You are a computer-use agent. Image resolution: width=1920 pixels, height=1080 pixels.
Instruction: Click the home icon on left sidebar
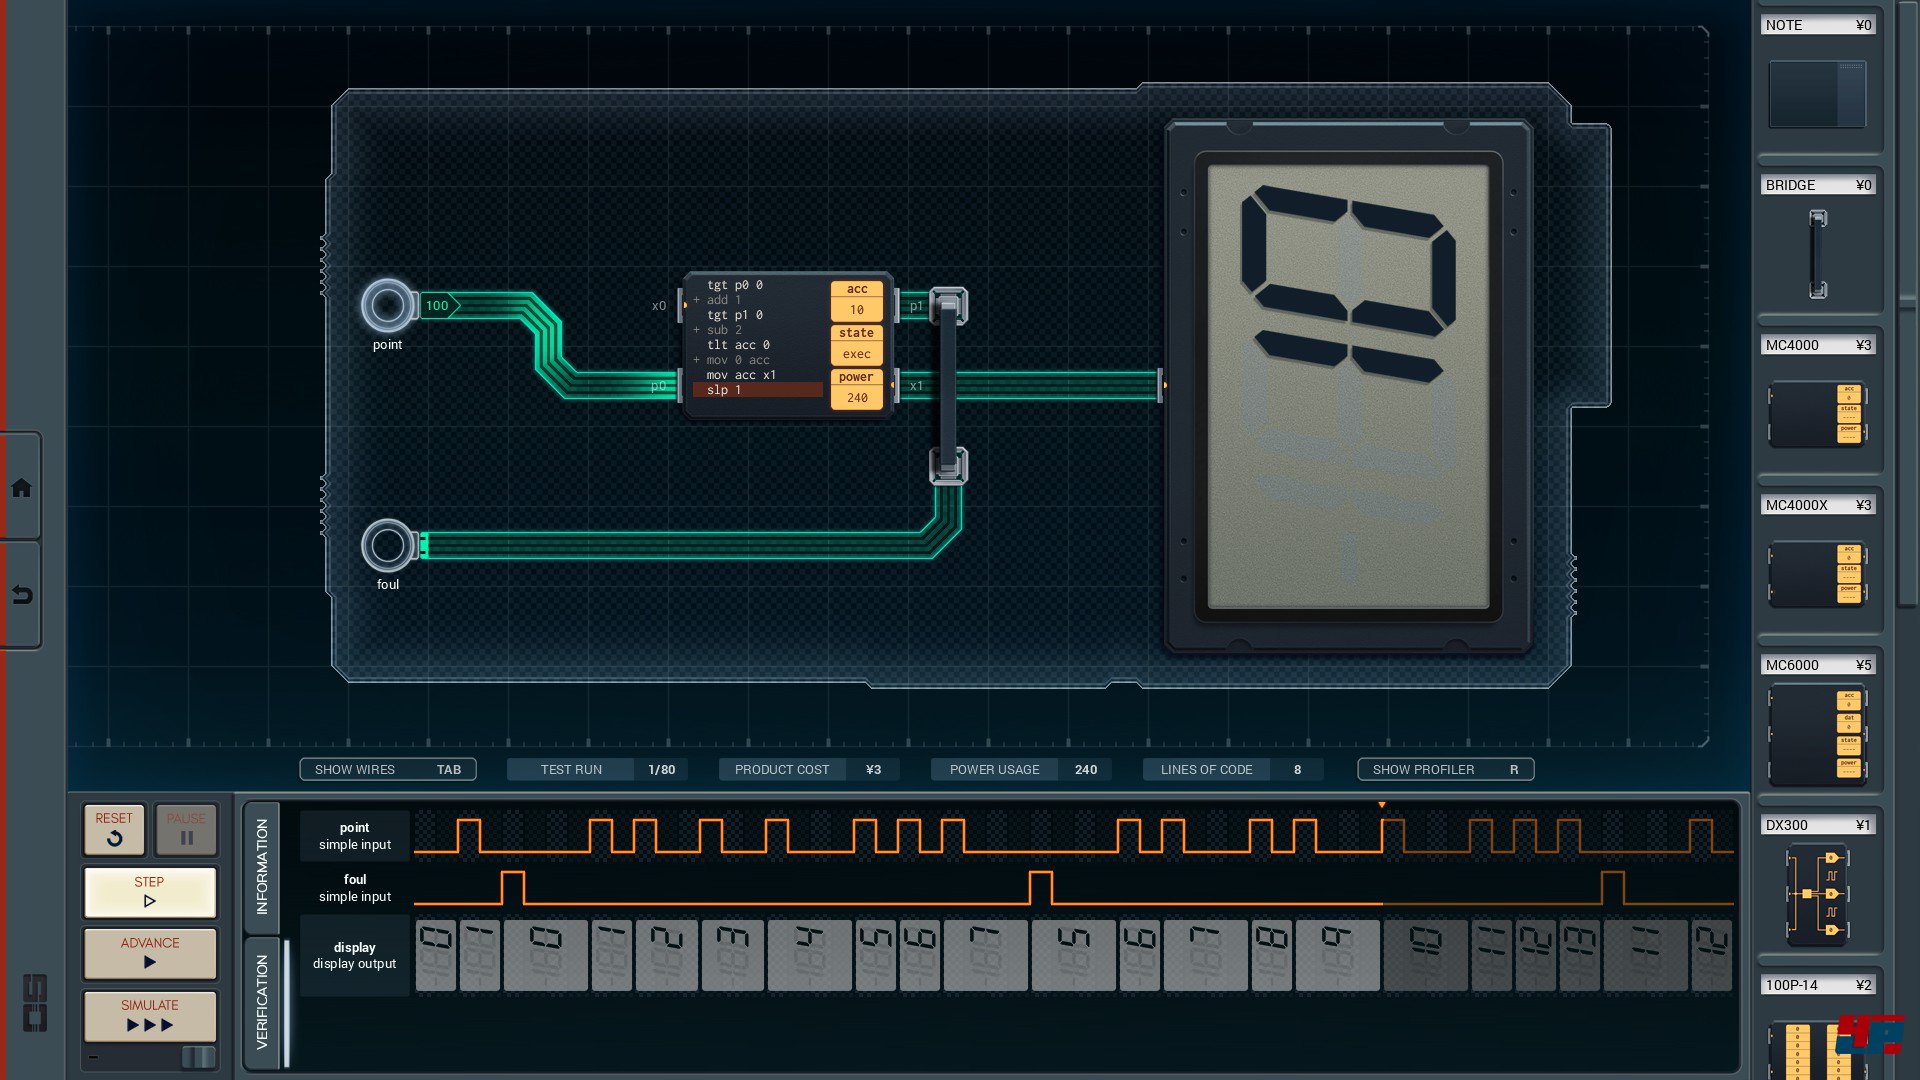pyautogui.click(x=21, y=488)
